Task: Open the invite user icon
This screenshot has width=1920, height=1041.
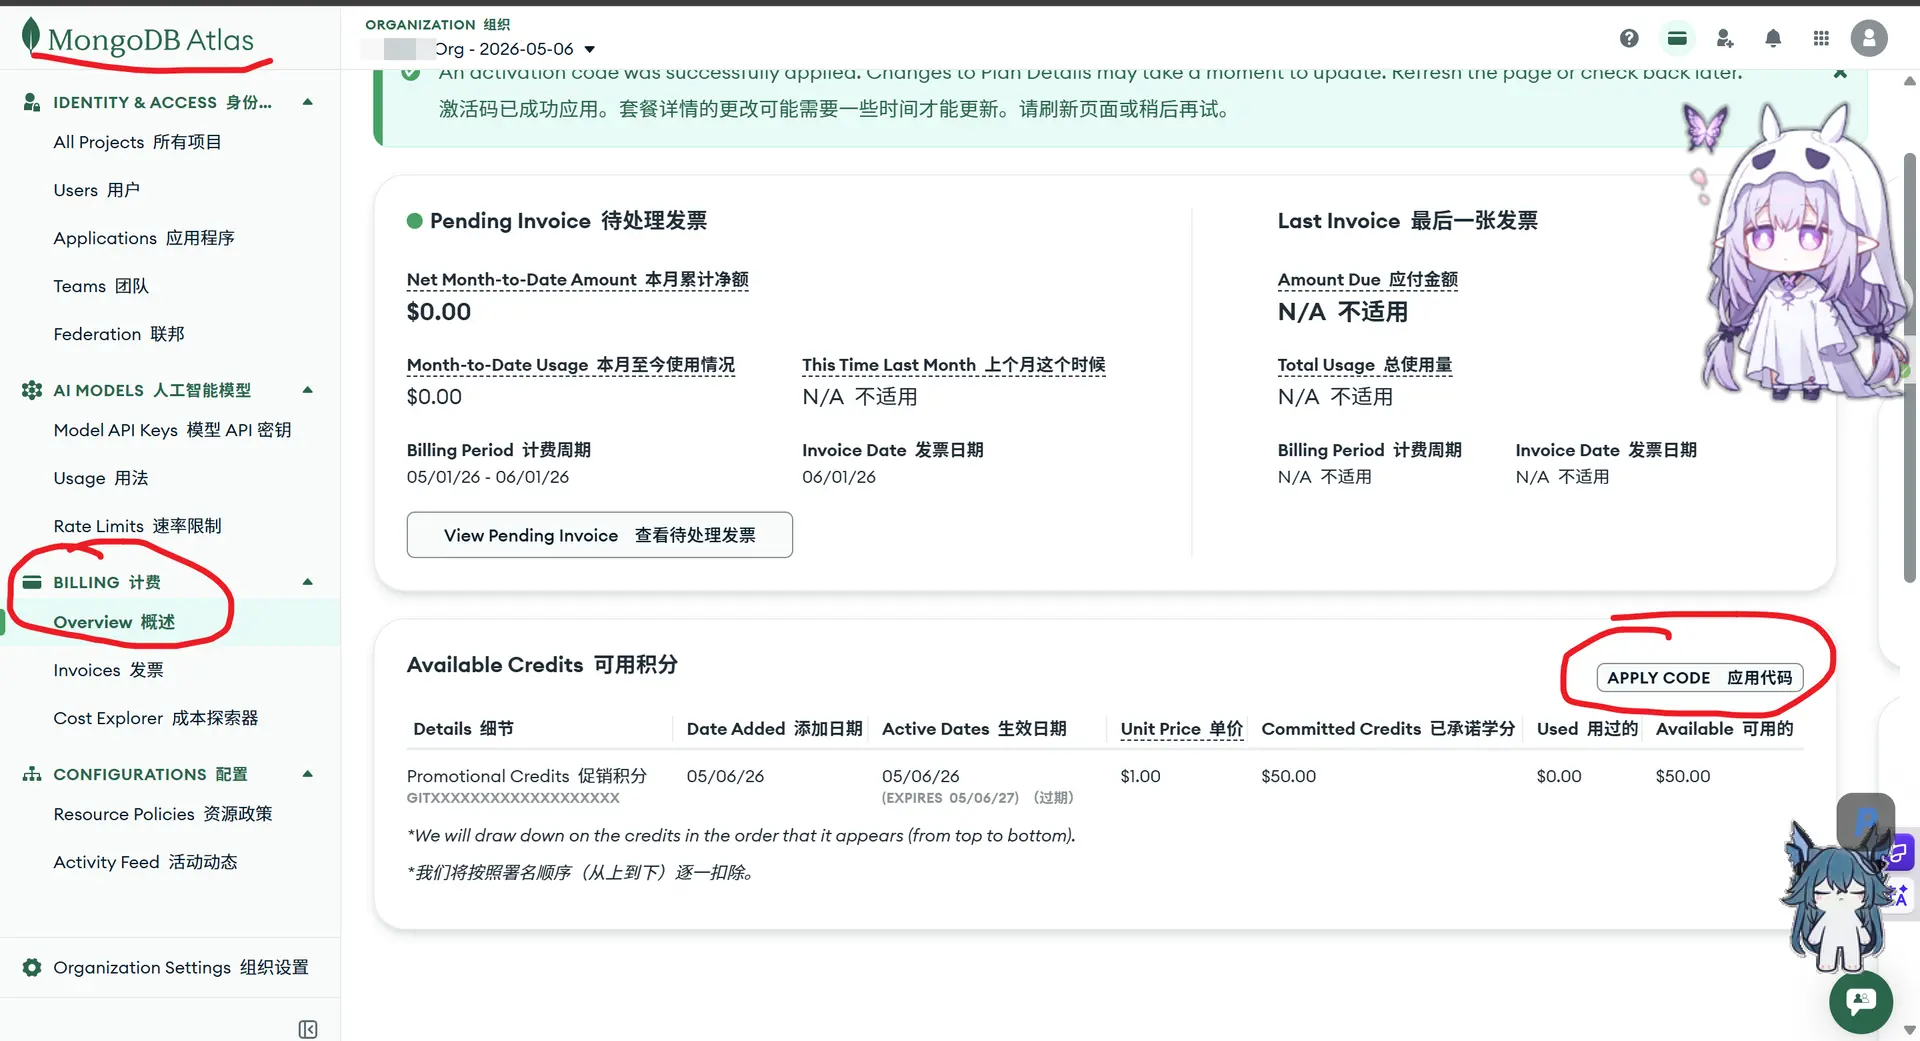Action: click(x=1725, y=38)
